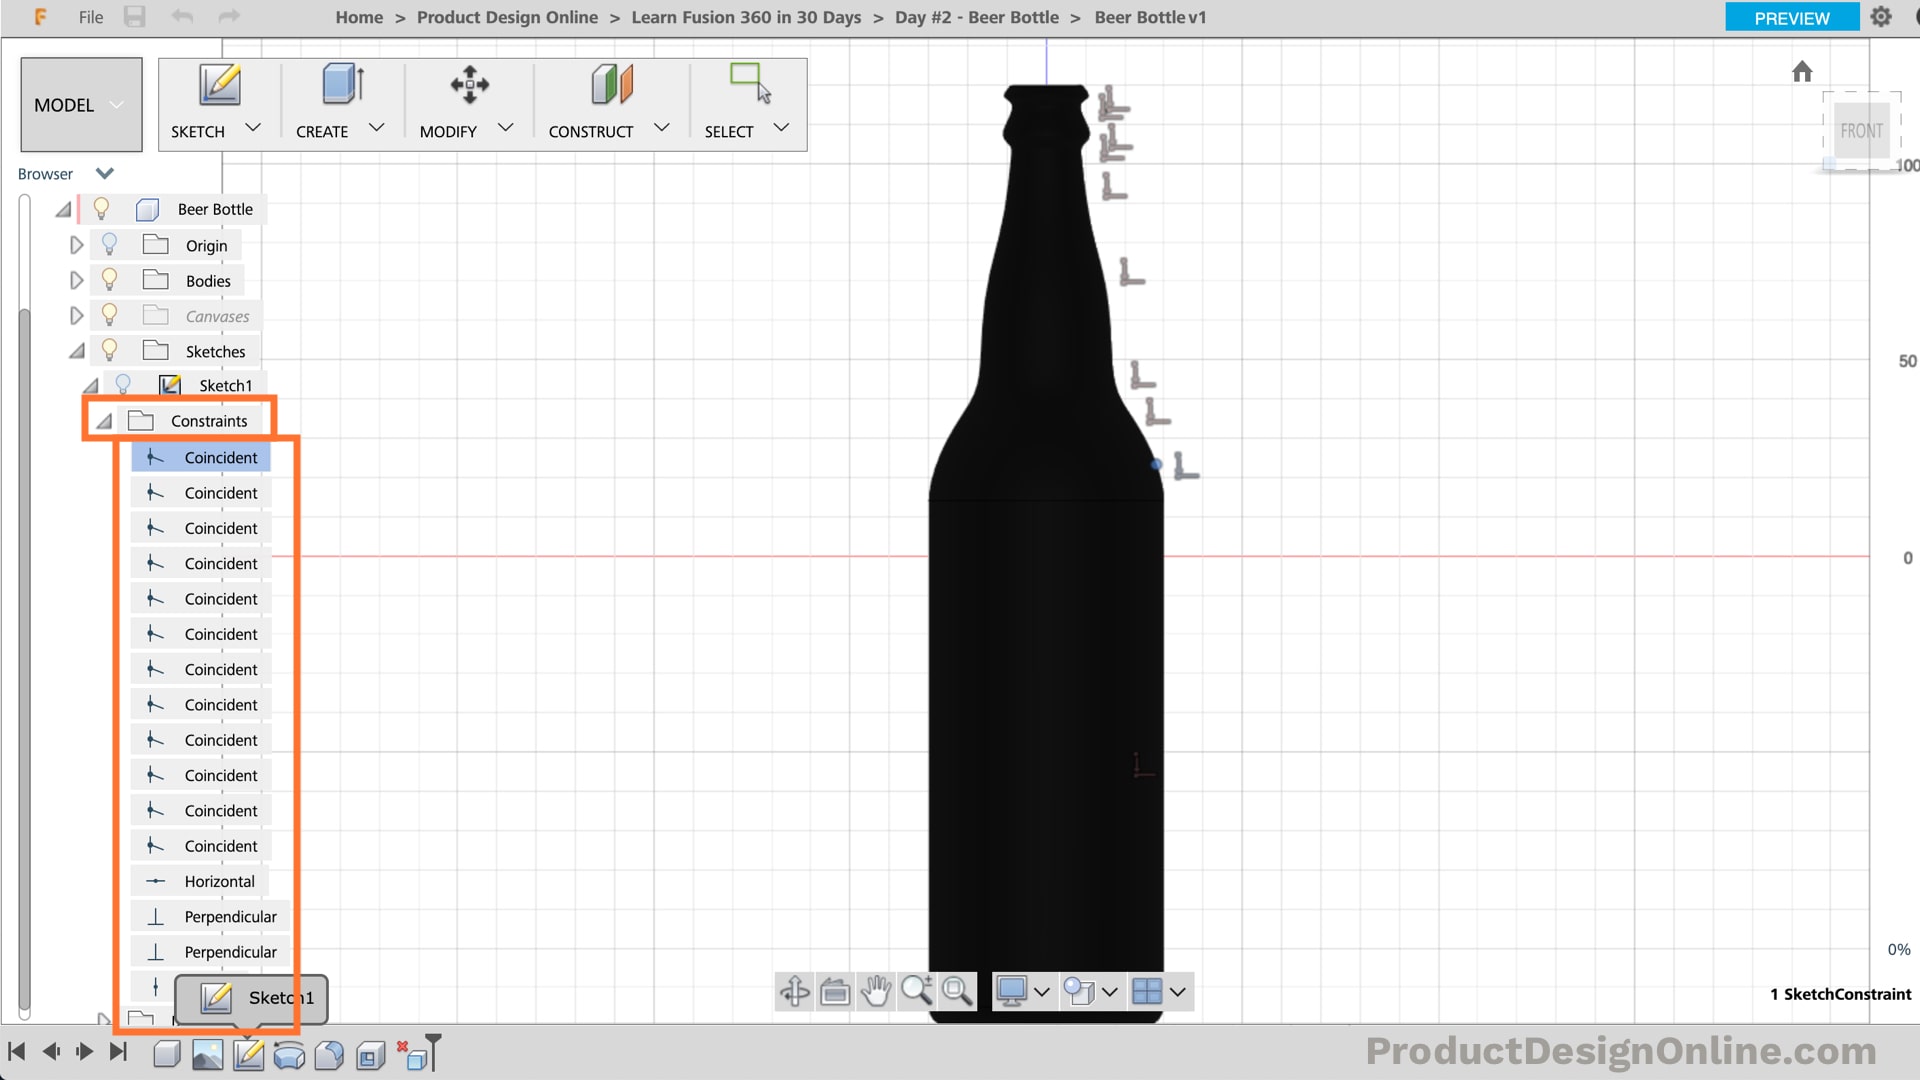1920x1080 pixels.
Task: Select the Horizontal constraint item
Action: pyautogui.click(x=219, y=881)
